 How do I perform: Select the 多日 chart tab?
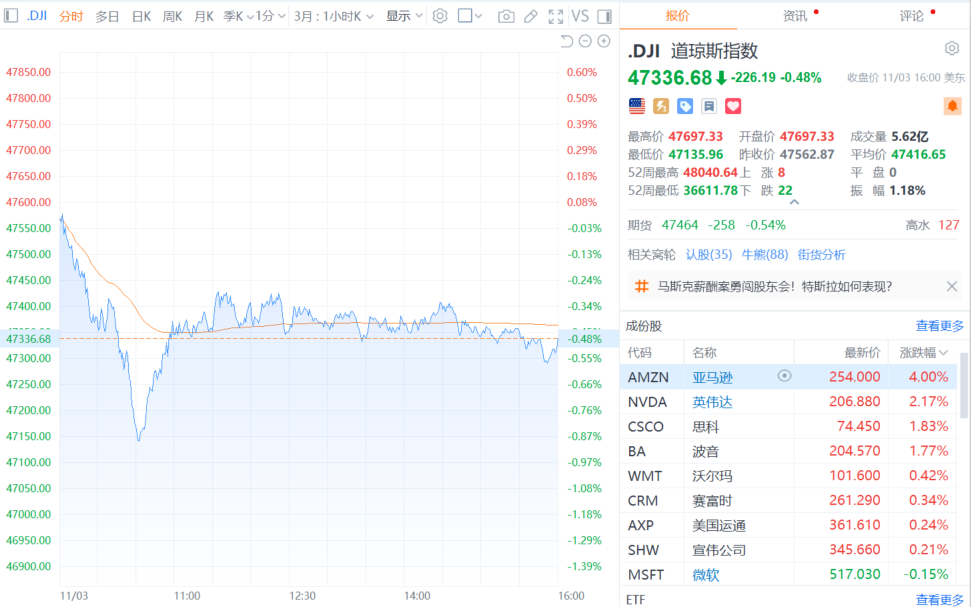(107, 16)
